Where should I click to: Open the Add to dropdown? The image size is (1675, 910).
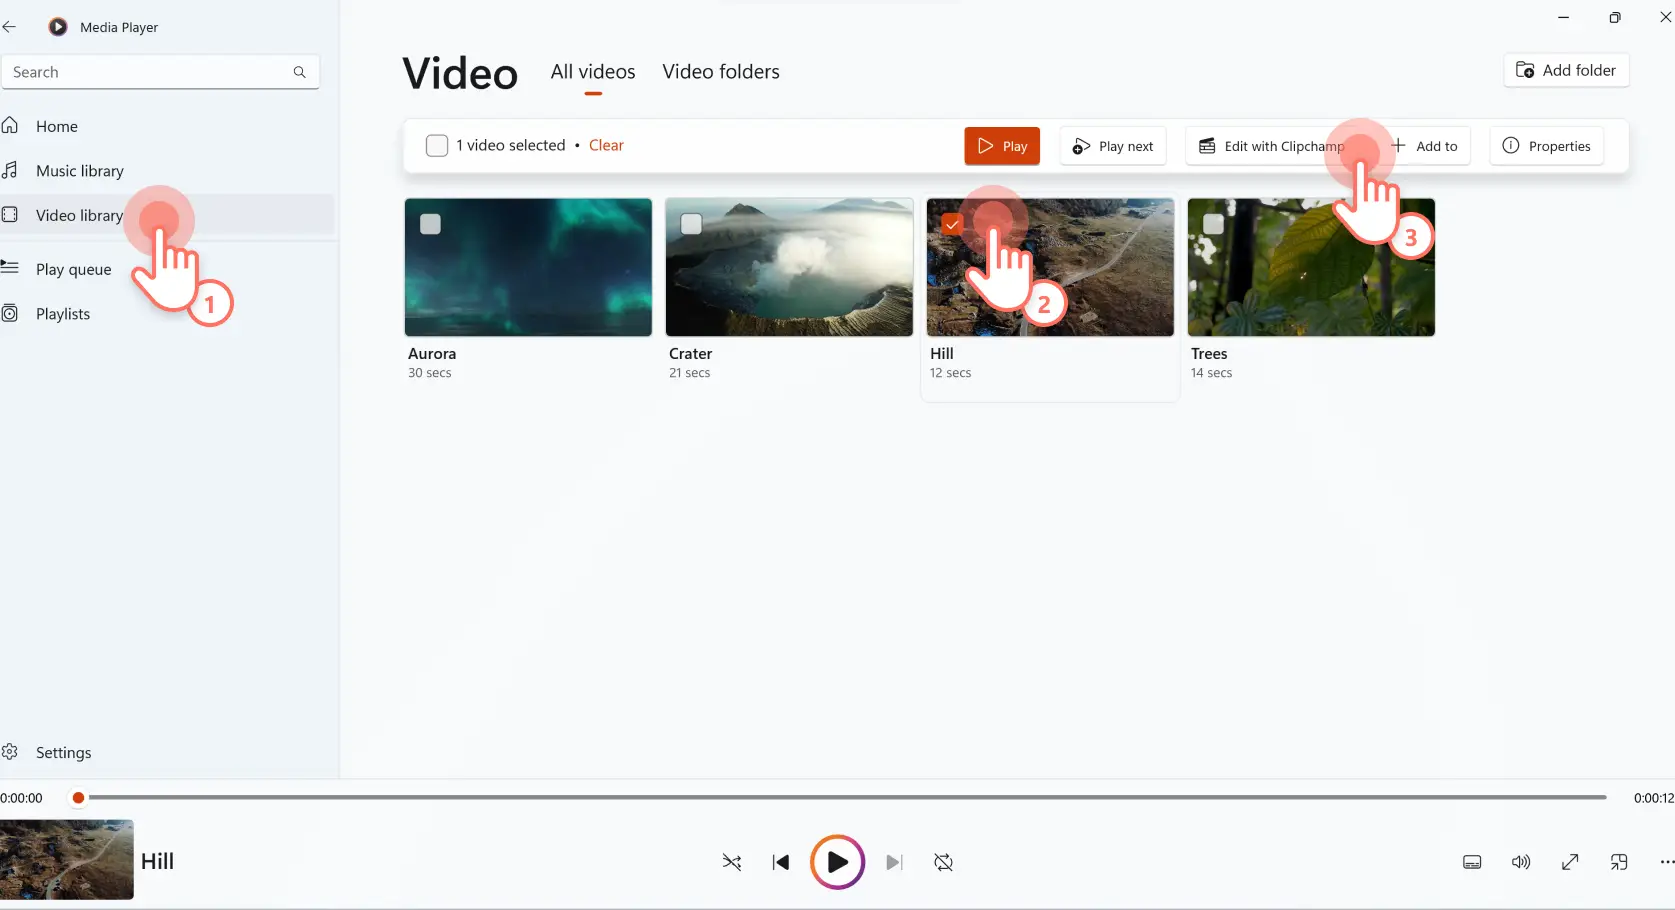pos(1427,145)
